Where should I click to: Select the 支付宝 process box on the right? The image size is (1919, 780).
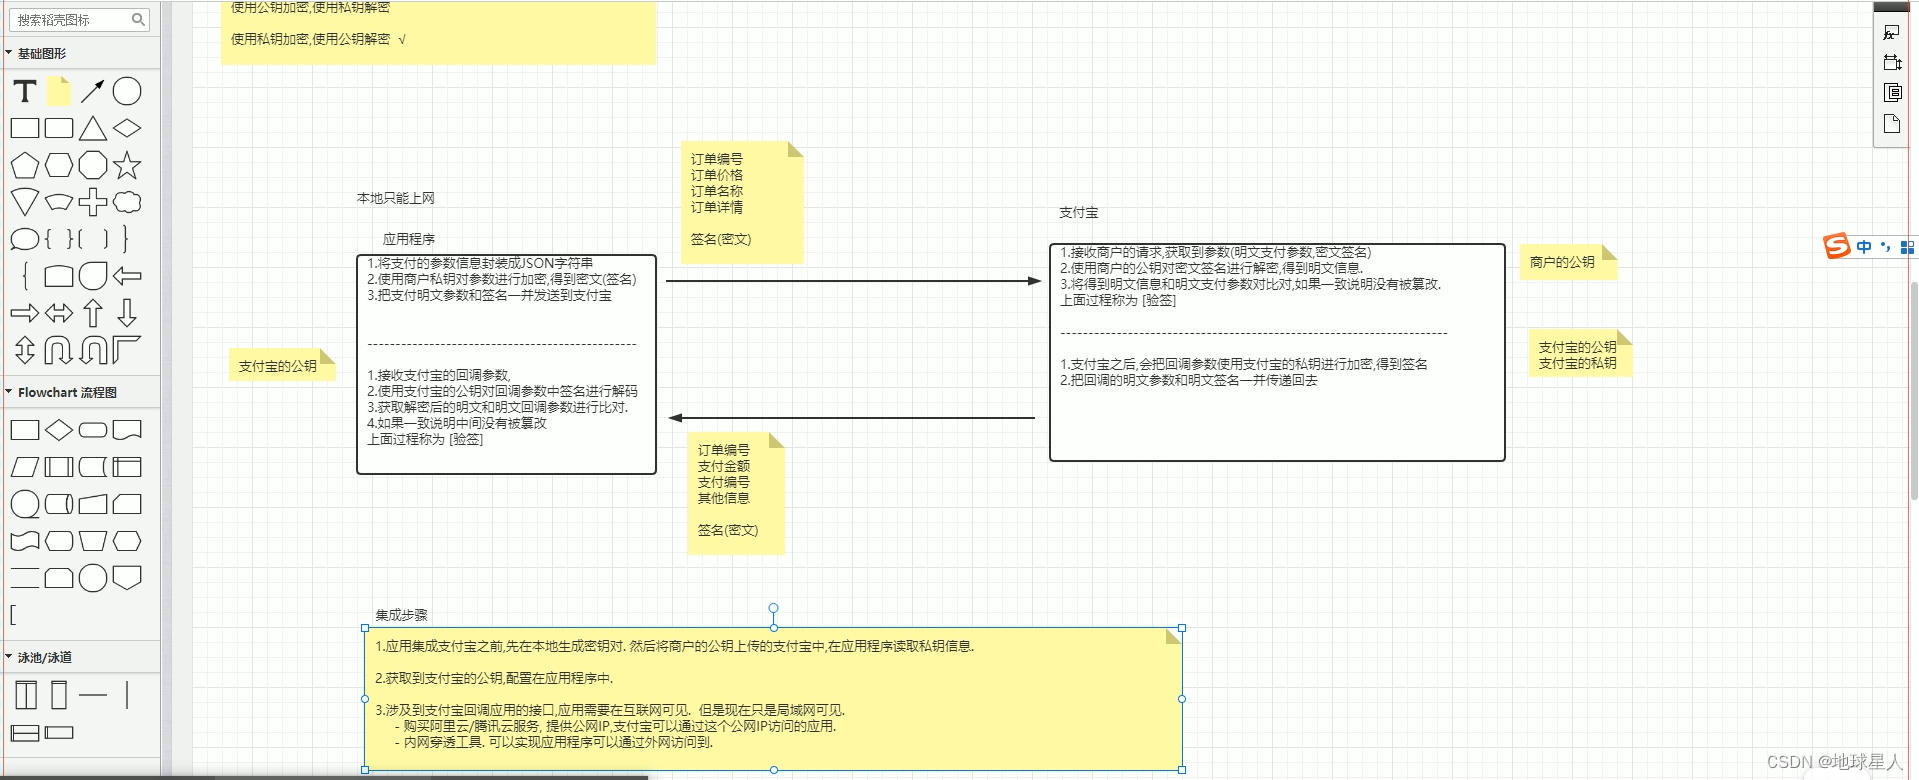click(1277, 352)
